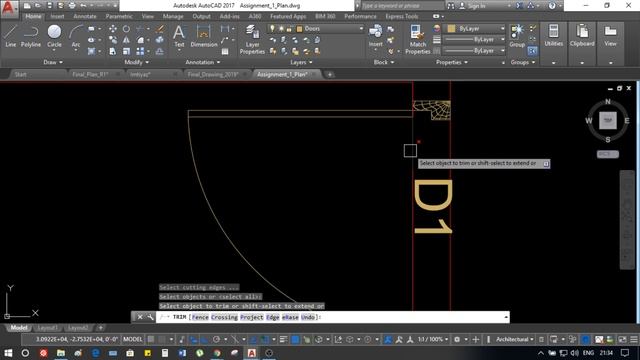Image resolution: width=640 pixels, height=360 pixels.
Task: Click the Move tool in Modify panel
Action: tap(113, 29)
